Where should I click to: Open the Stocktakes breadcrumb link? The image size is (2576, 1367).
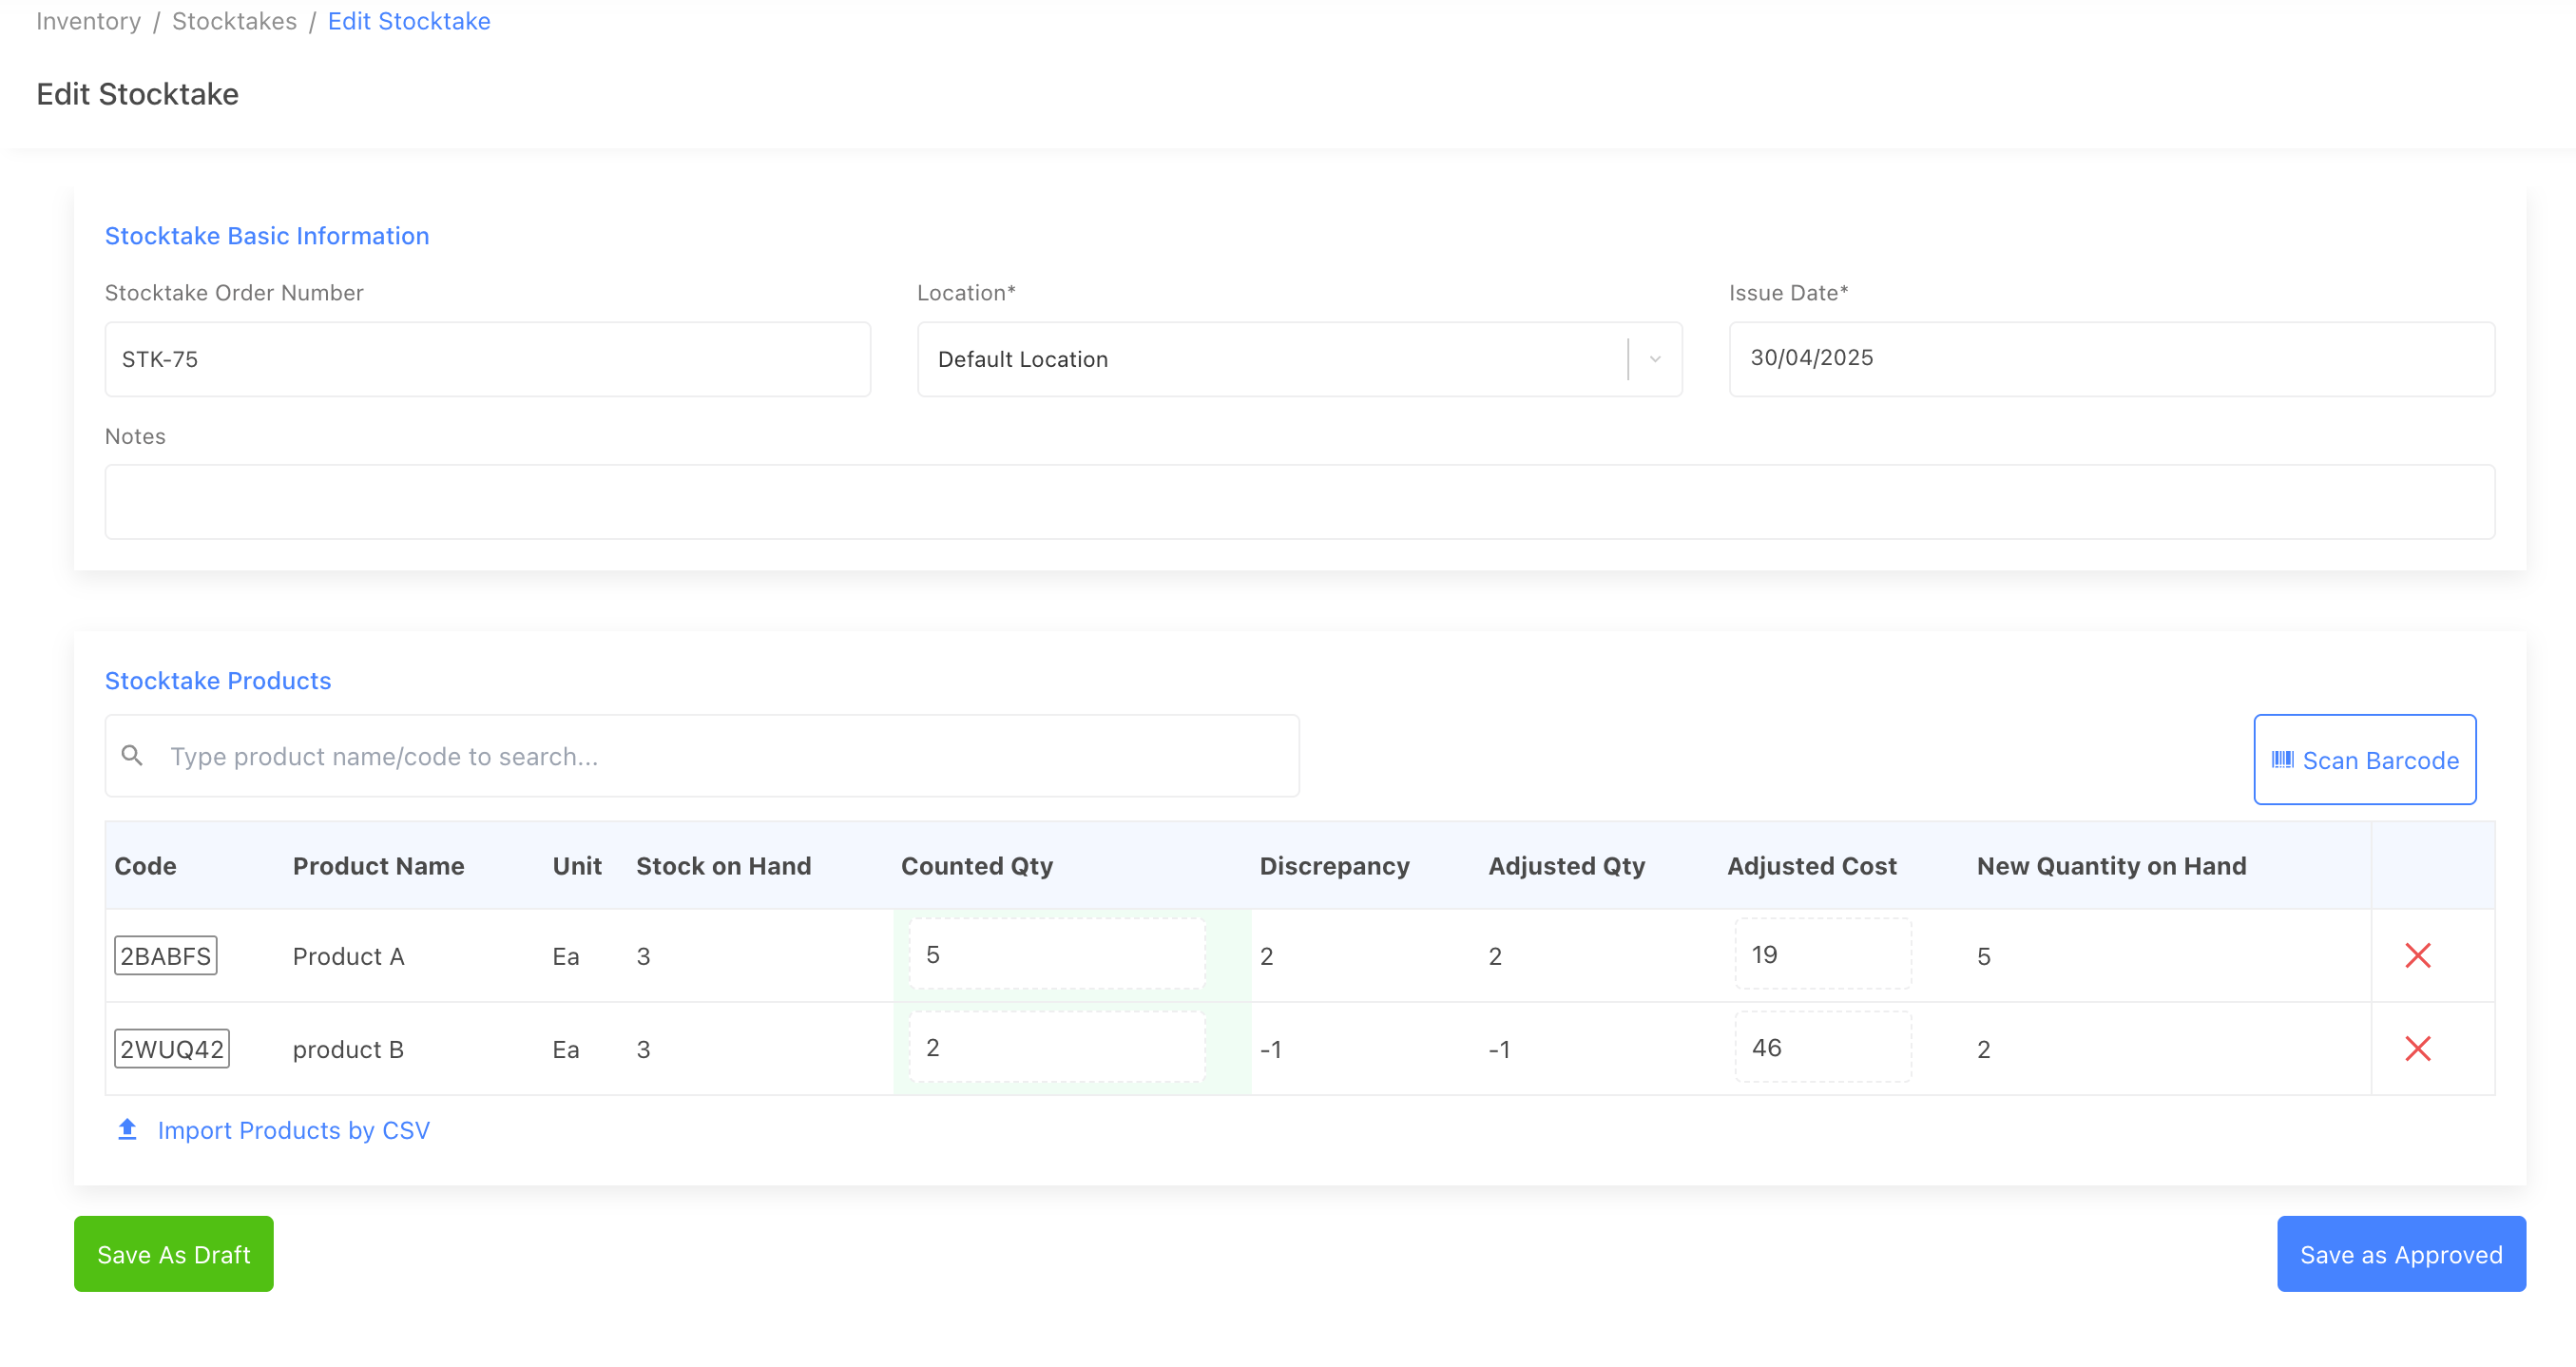point(234,20)
